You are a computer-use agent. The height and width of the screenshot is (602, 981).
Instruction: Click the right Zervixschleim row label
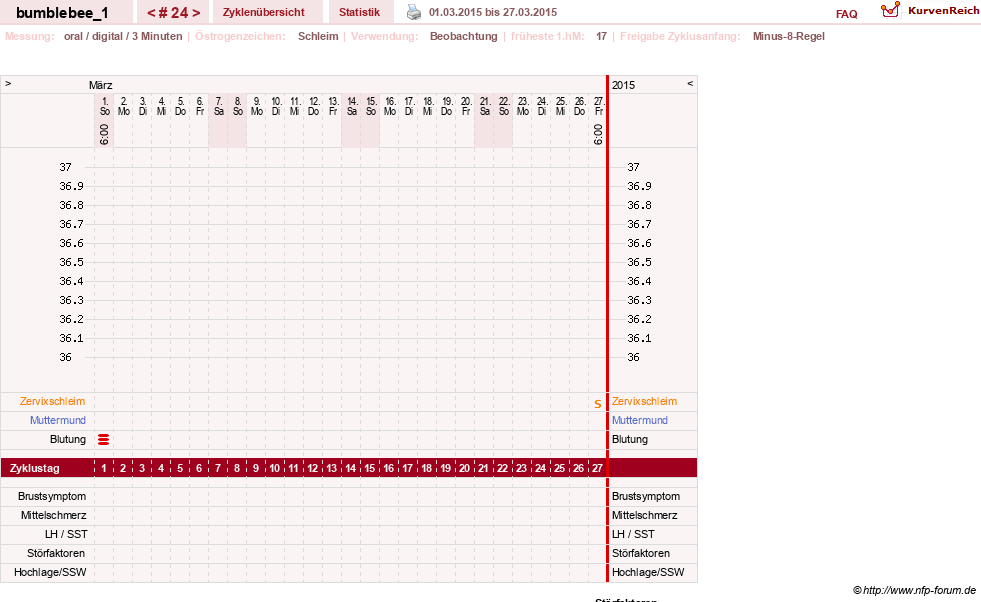tap(644, 402)
